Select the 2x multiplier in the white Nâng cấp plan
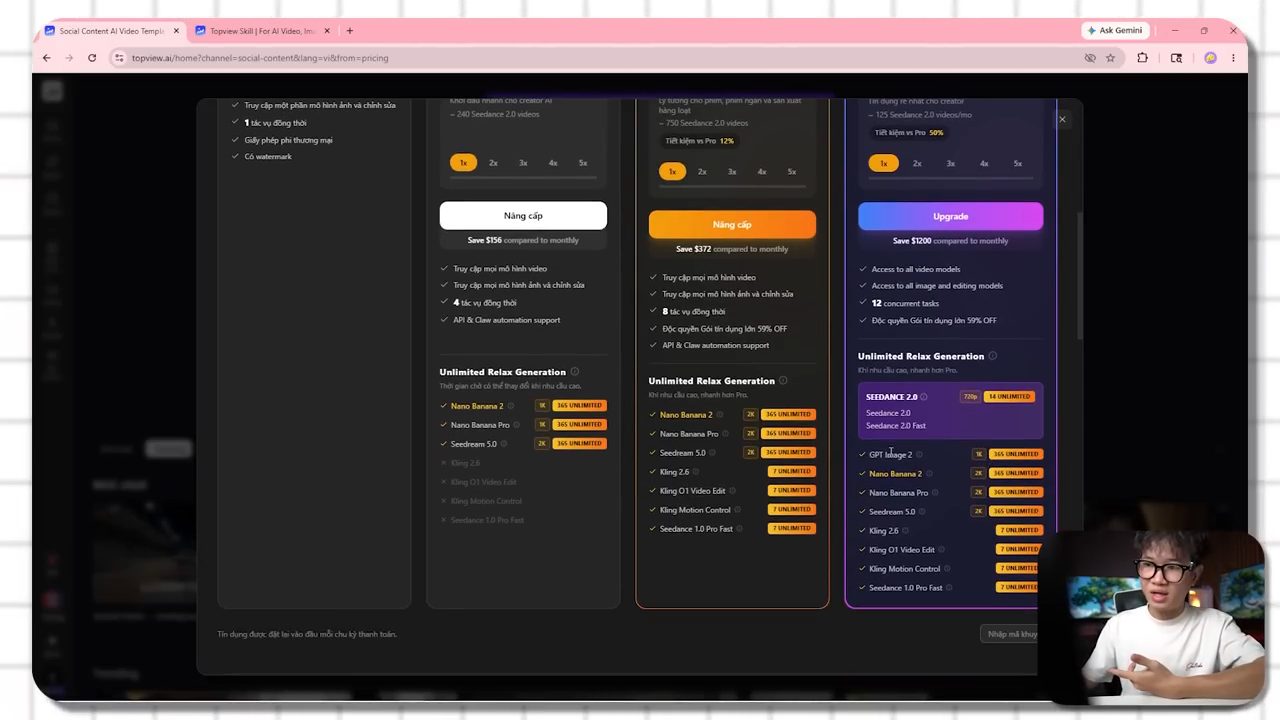This screenshot has width=1280, height=720. [493, 163]
